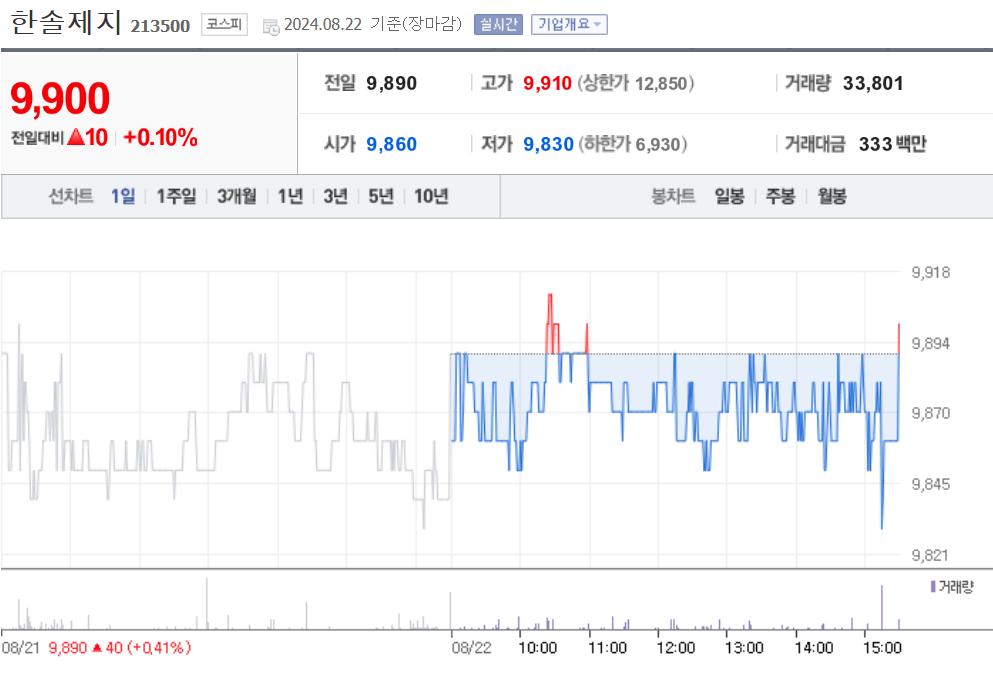Image resolution: width=993 pixels, height=686 pixels.
Task: Click the 08/22 date axis label
Action: (x=471, y=648)
